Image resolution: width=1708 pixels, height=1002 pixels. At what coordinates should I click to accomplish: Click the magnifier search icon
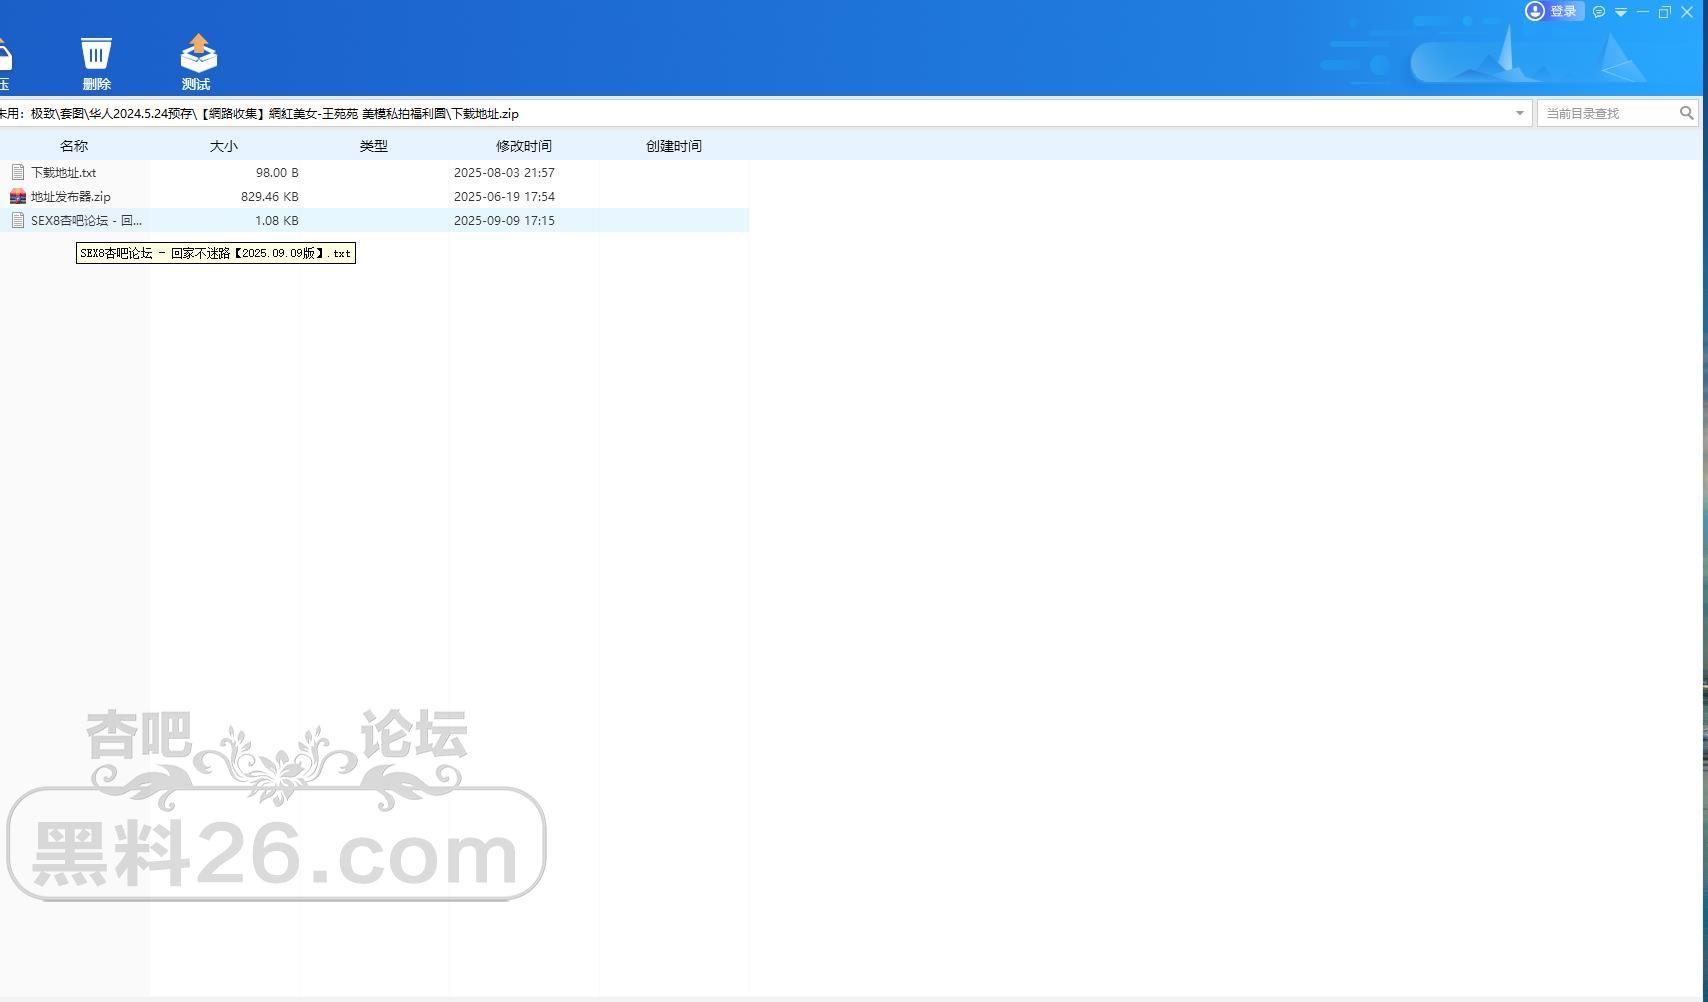tap(1686, 113)
